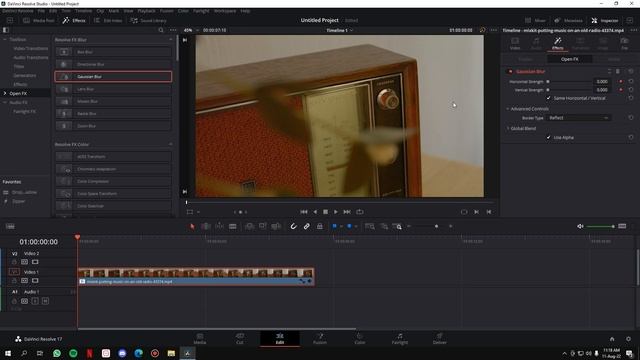
Task: Open the Media Pool panel
Action: click(38, 20)
